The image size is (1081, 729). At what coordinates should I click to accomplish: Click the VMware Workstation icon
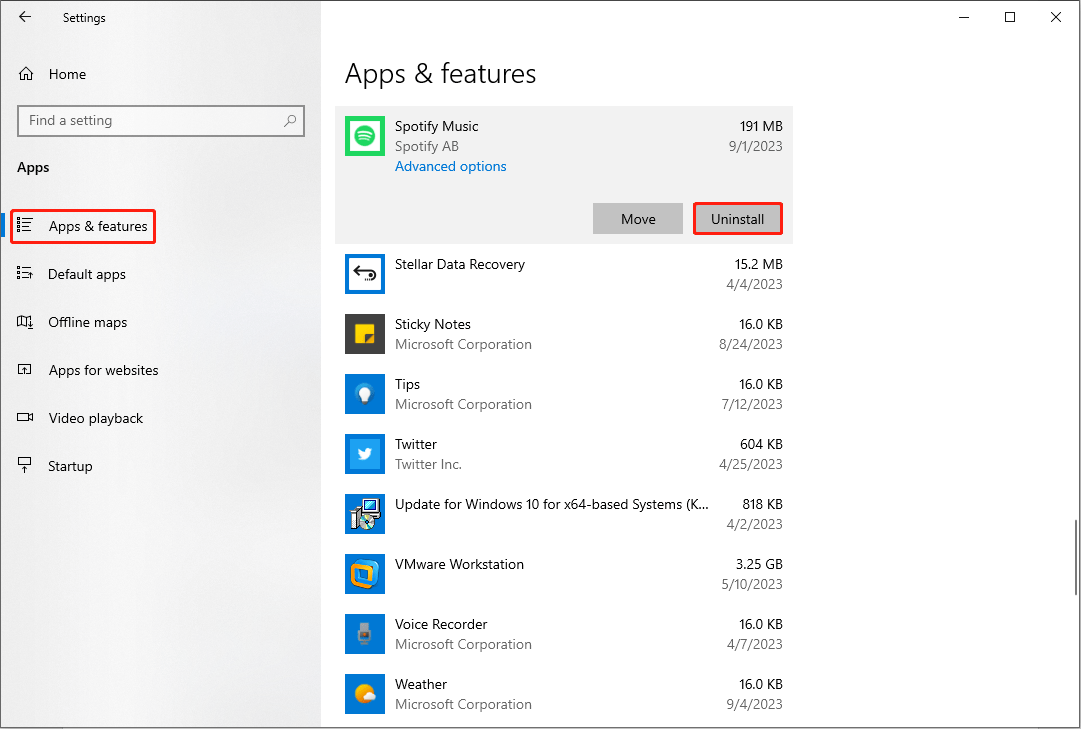365,574
